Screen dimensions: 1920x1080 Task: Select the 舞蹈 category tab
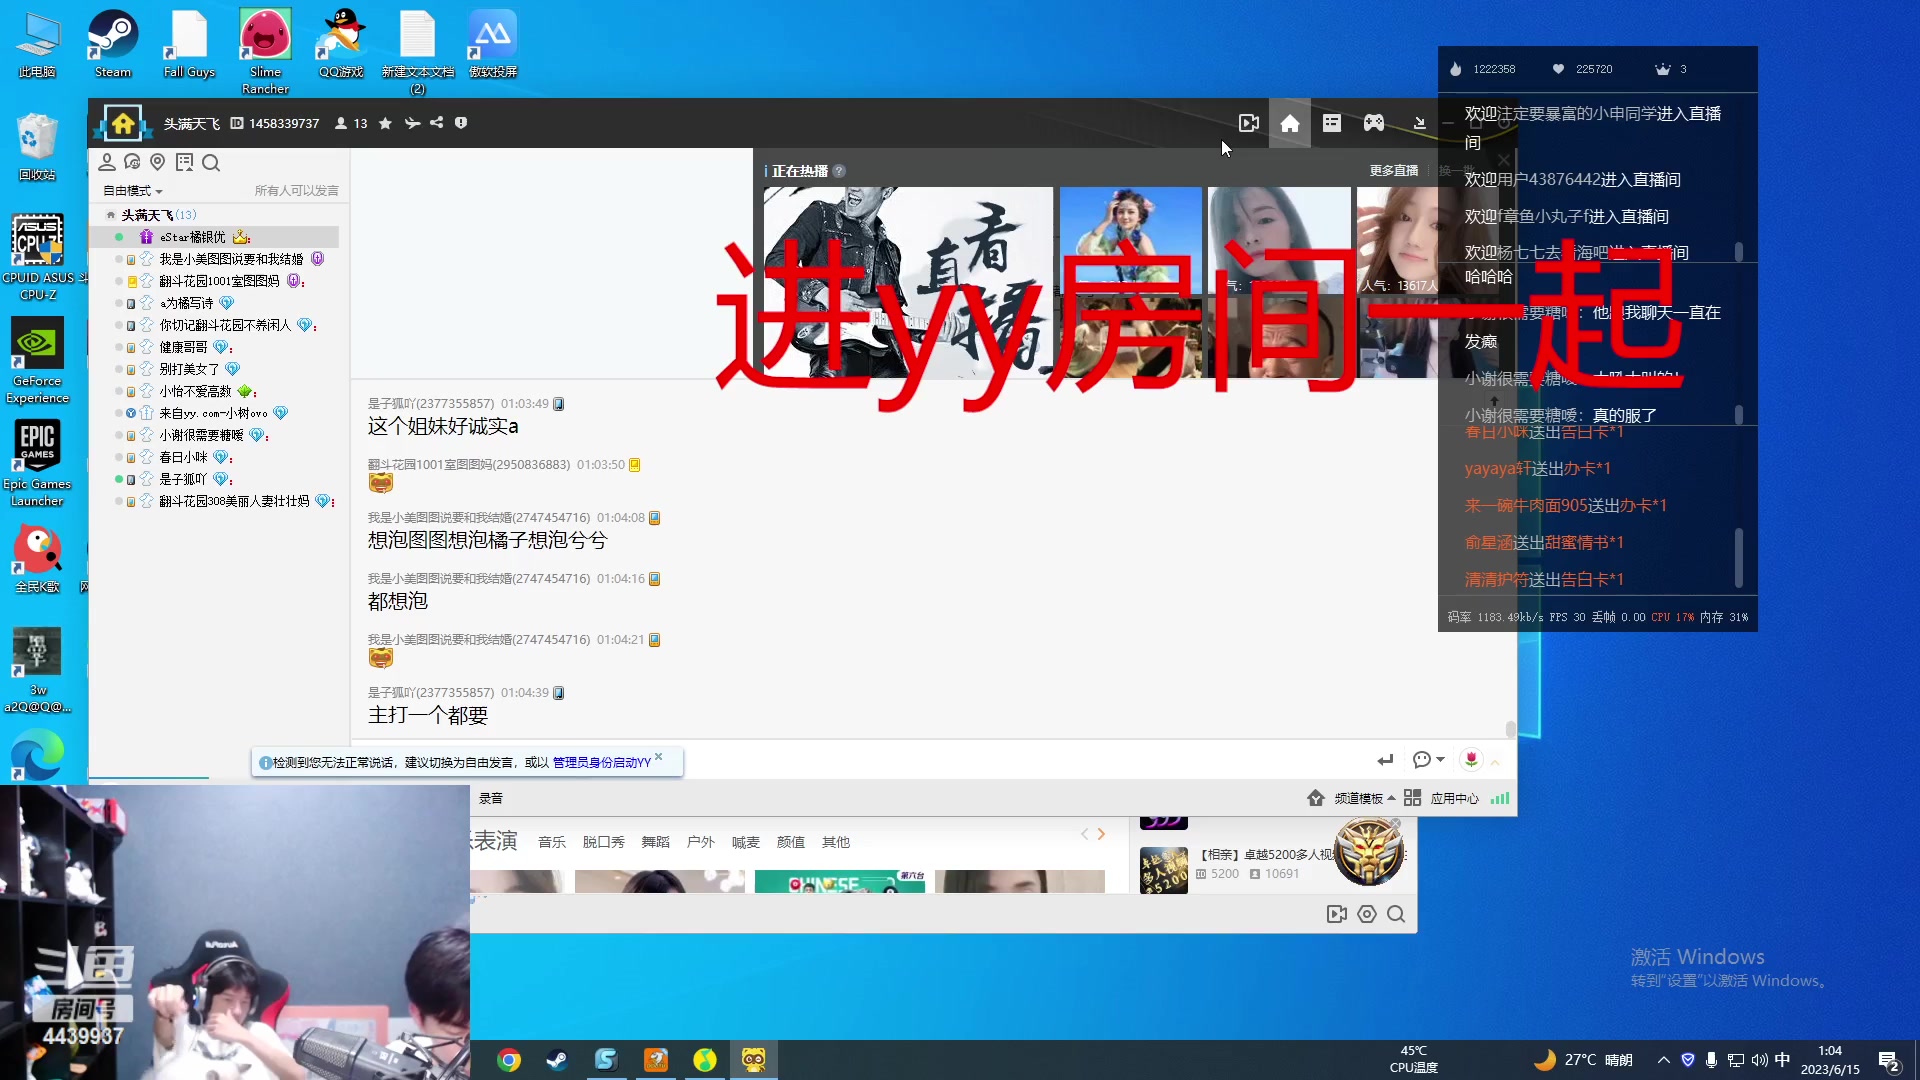[656, 842]
